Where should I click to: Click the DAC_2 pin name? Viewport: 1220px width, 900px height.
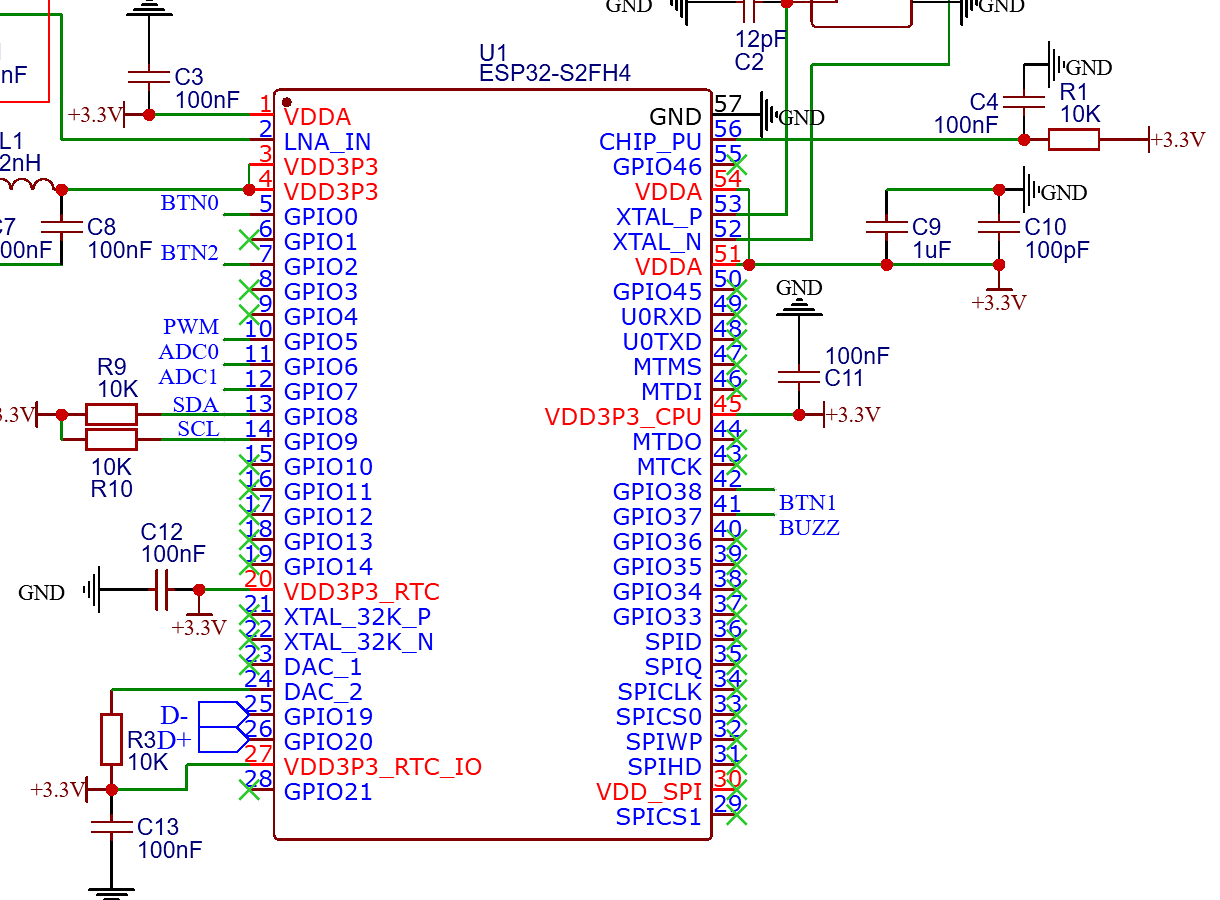pyautogui.click(x=323, y=691)
